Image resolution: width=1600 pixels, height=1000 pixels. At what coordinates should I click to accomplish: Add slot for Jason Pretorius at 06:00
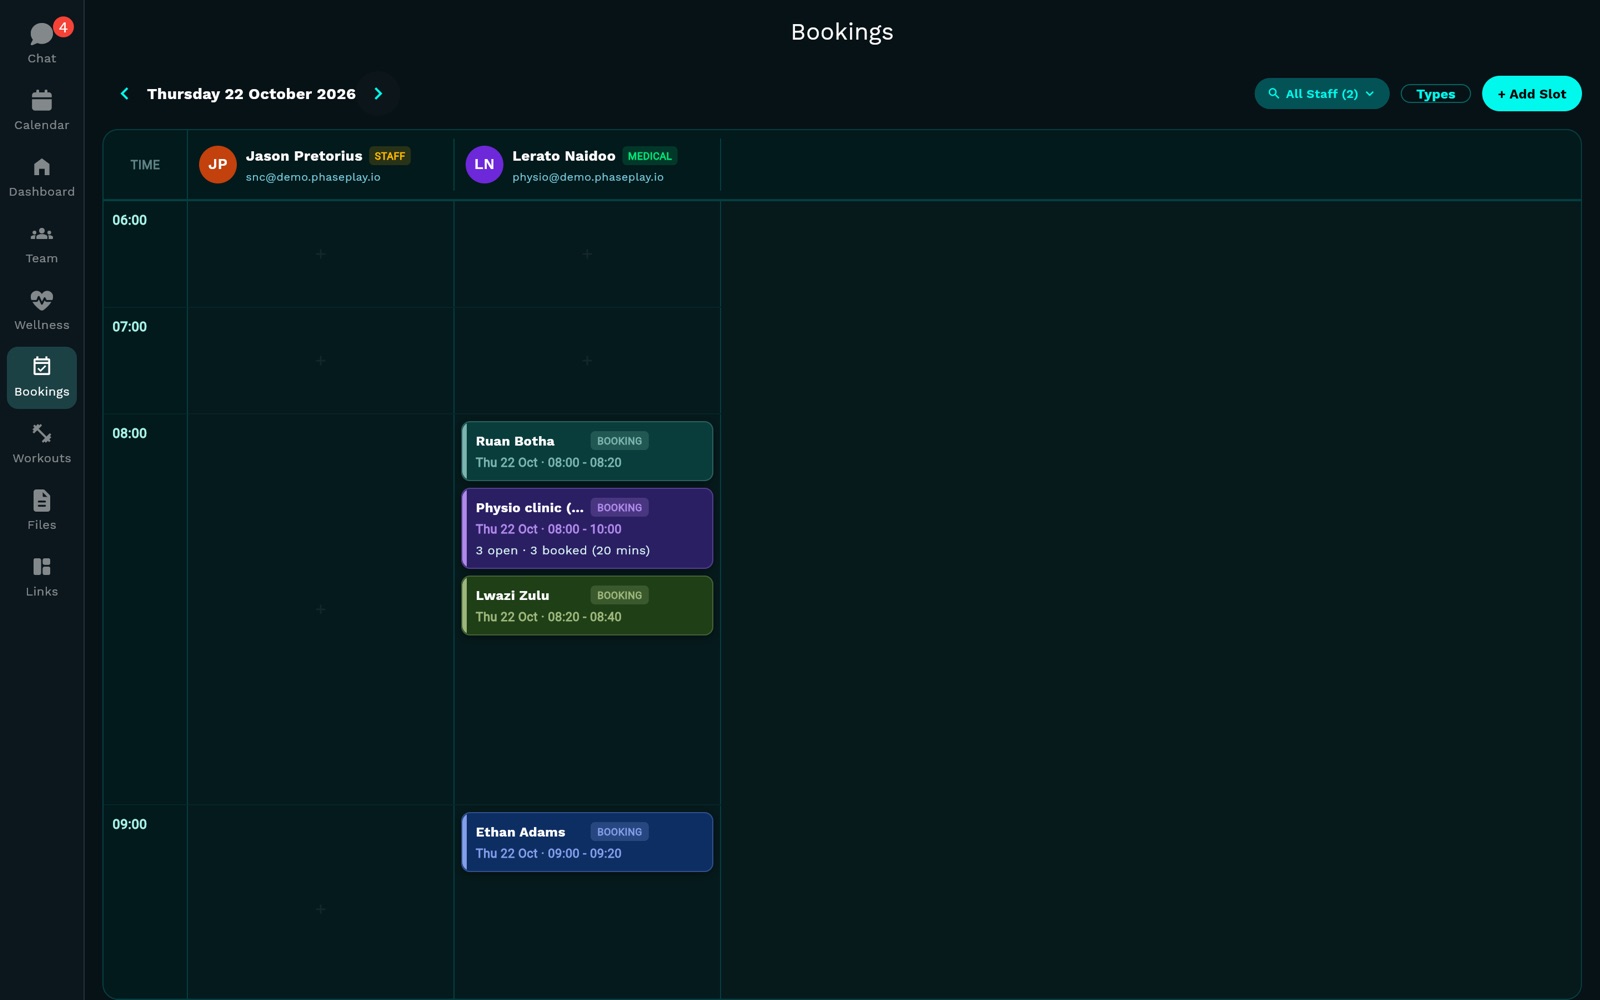[x=321, y=254]
